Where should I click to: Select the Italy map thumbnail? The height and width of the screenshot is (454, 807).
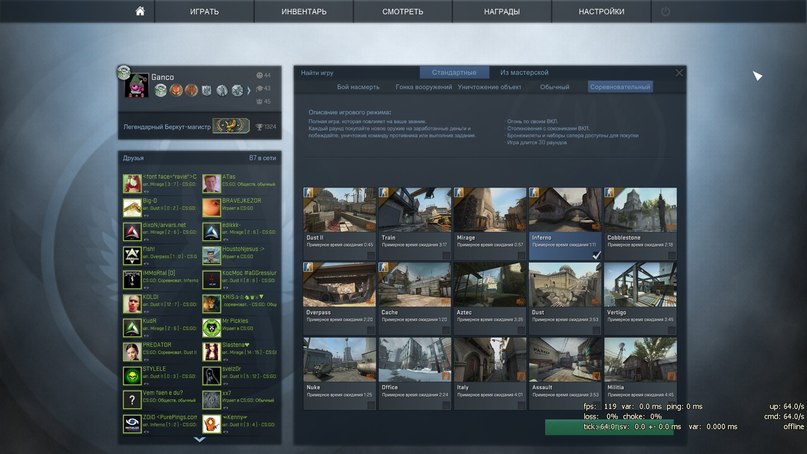(489, 360)
